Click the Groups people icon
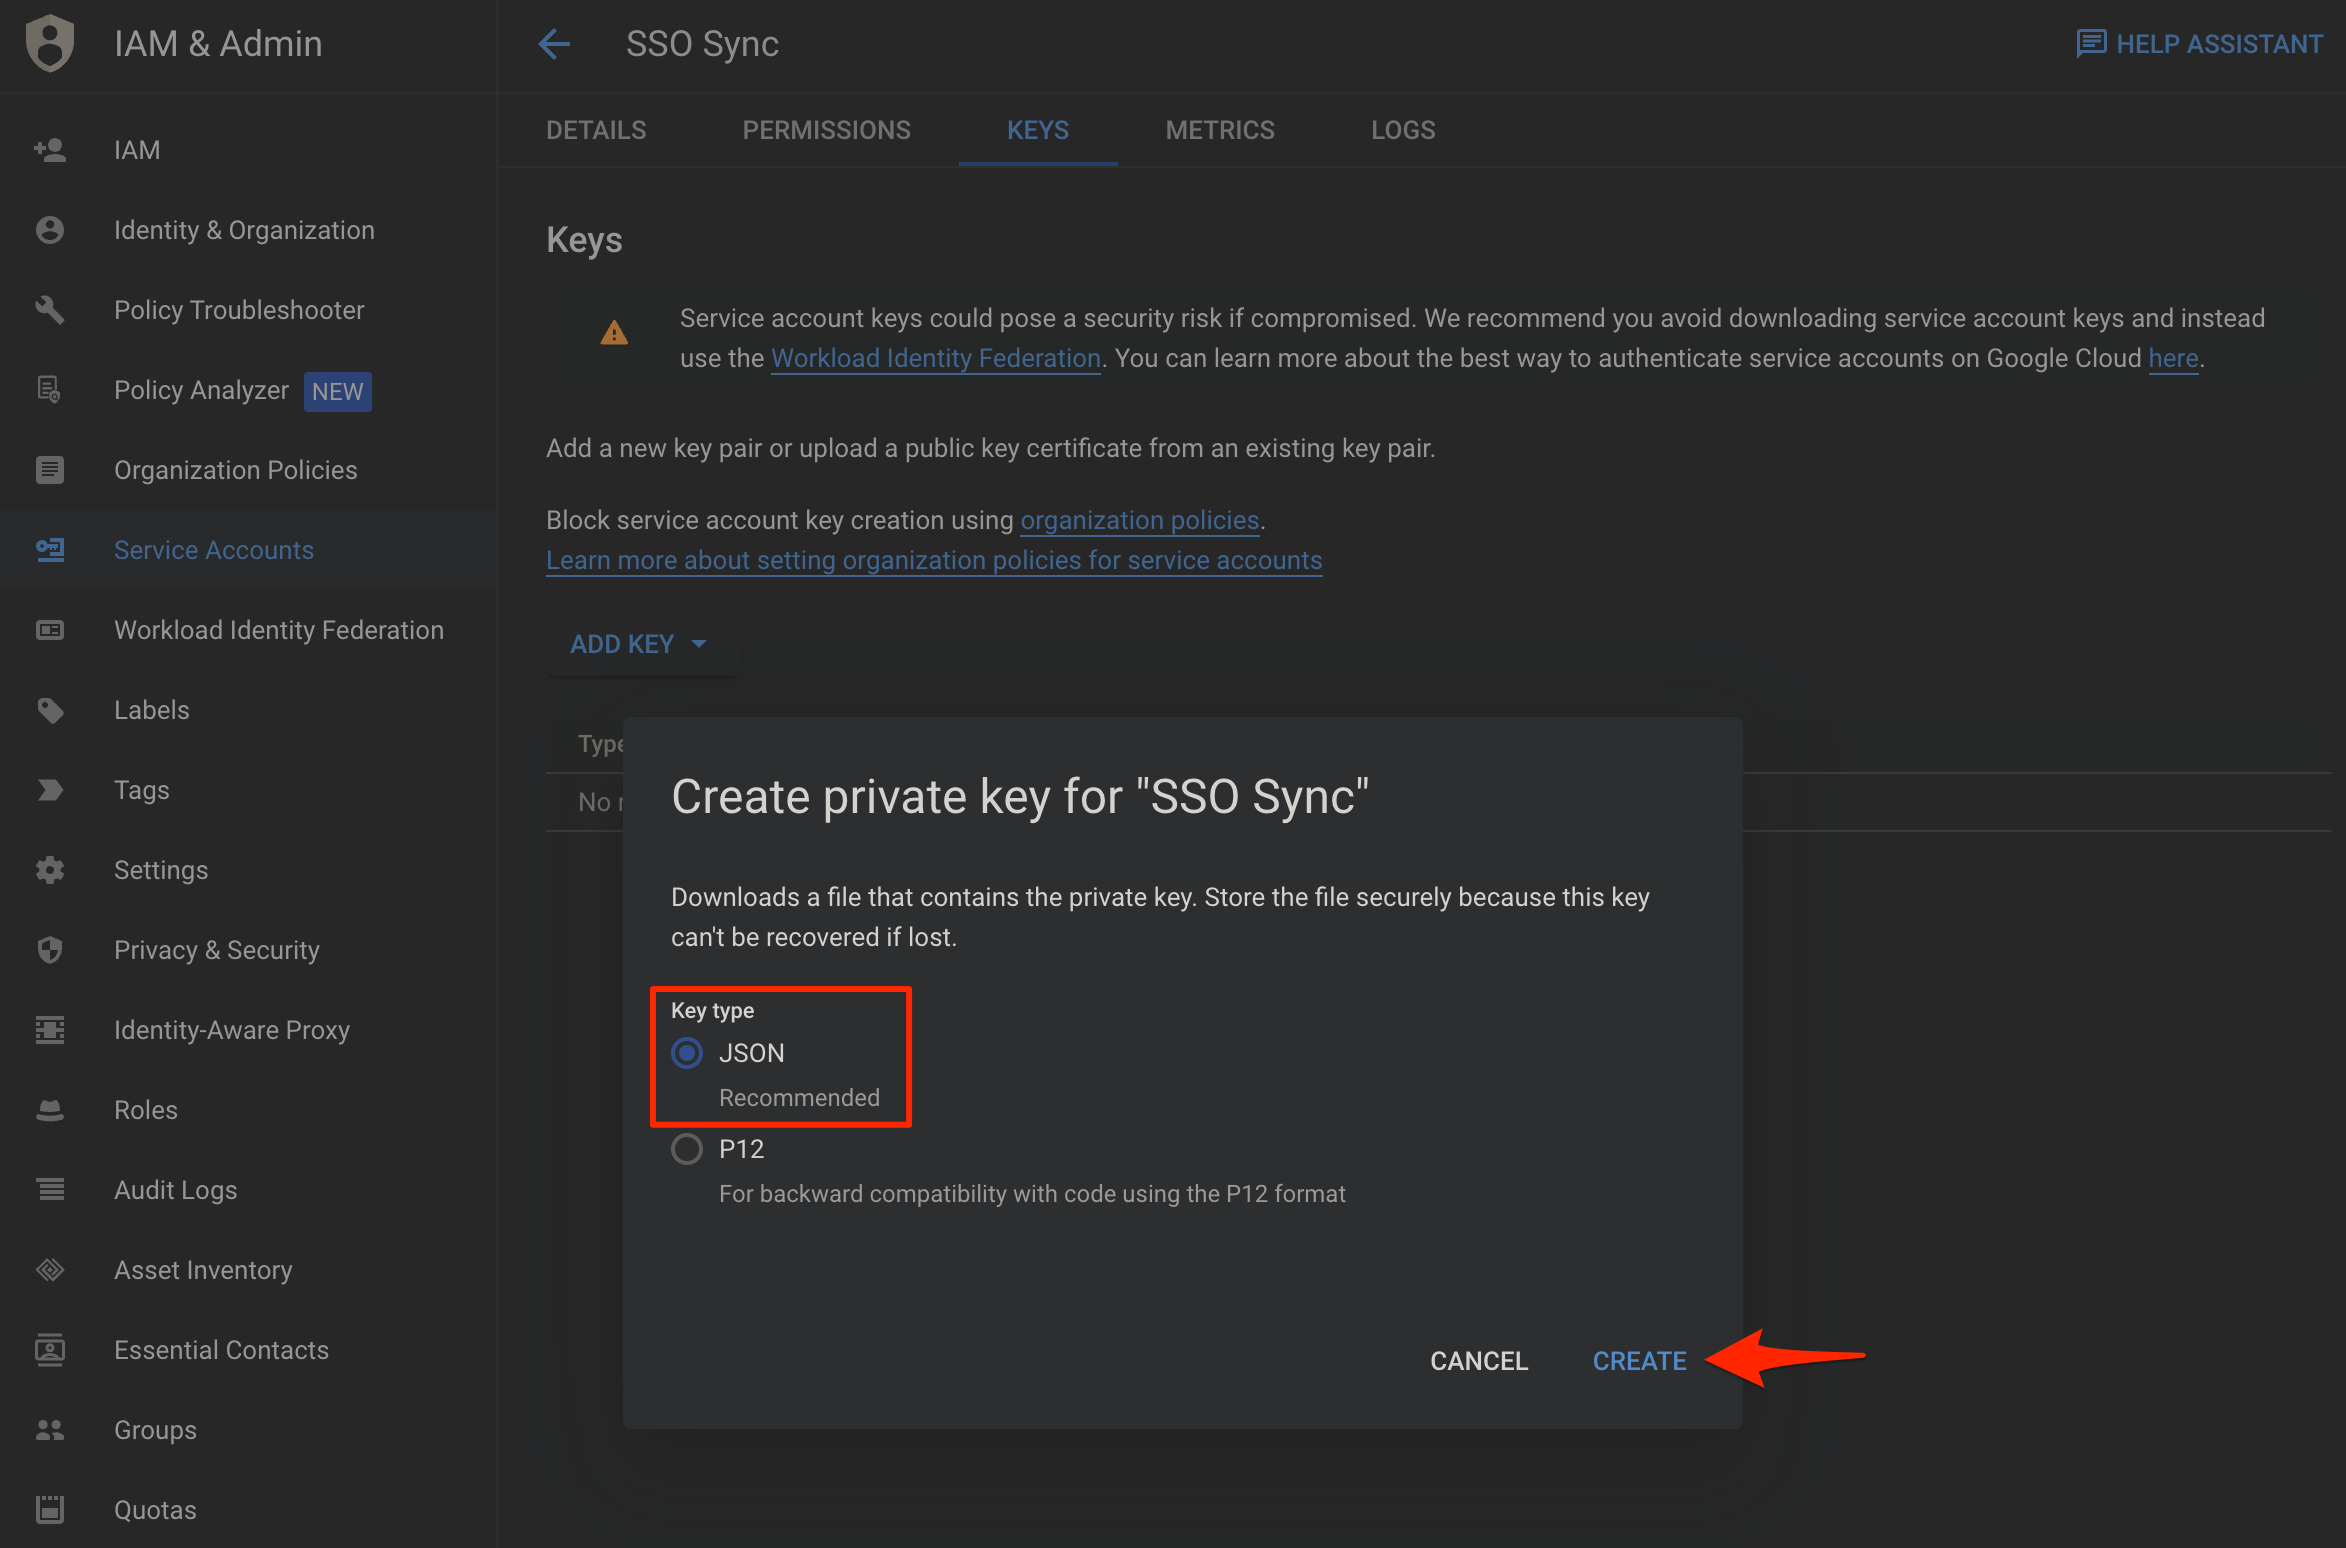The image size is (2346, 1548). (50, 1430)
